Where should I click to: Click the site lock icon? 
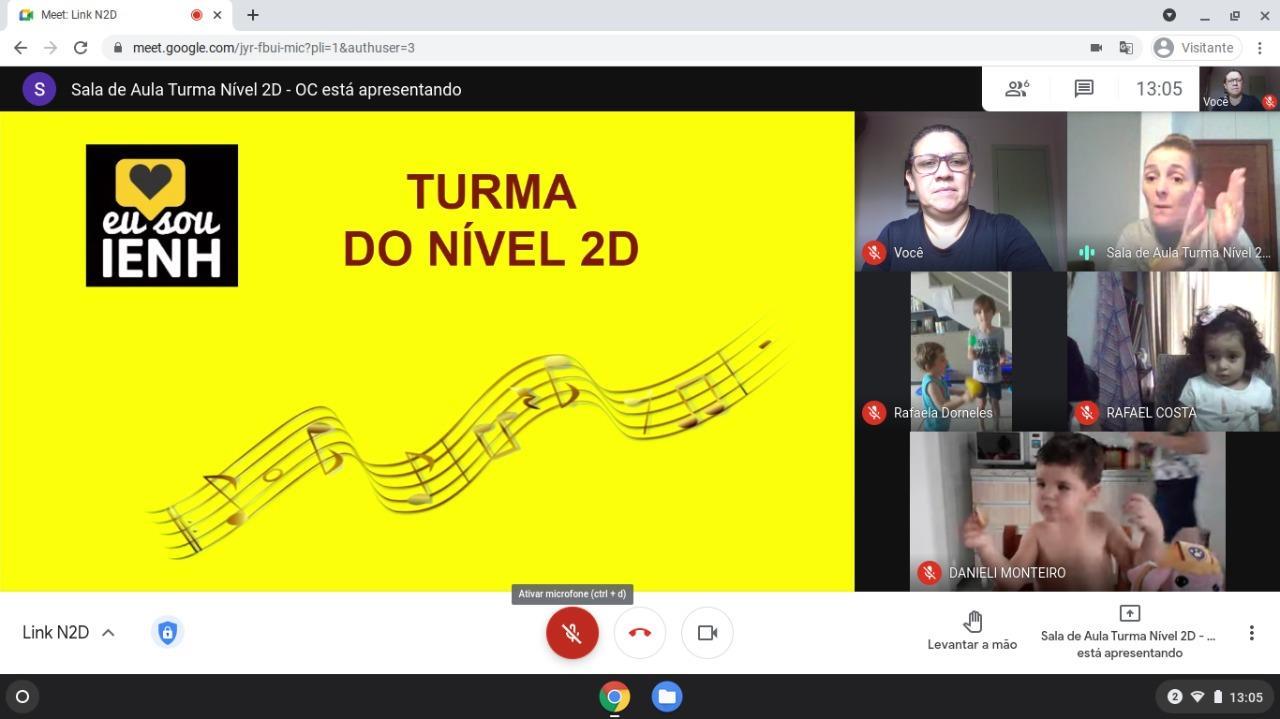118,47
